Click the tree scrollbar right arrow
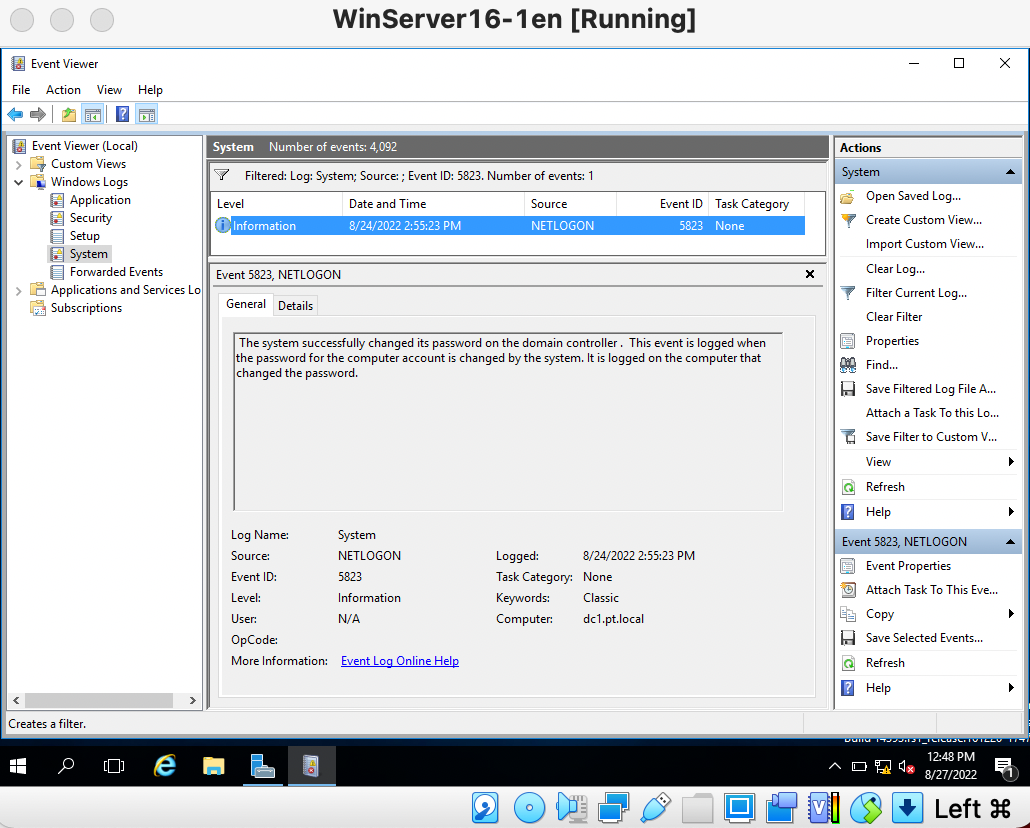This screenshot has height=828, width=1030. (192, 701)
